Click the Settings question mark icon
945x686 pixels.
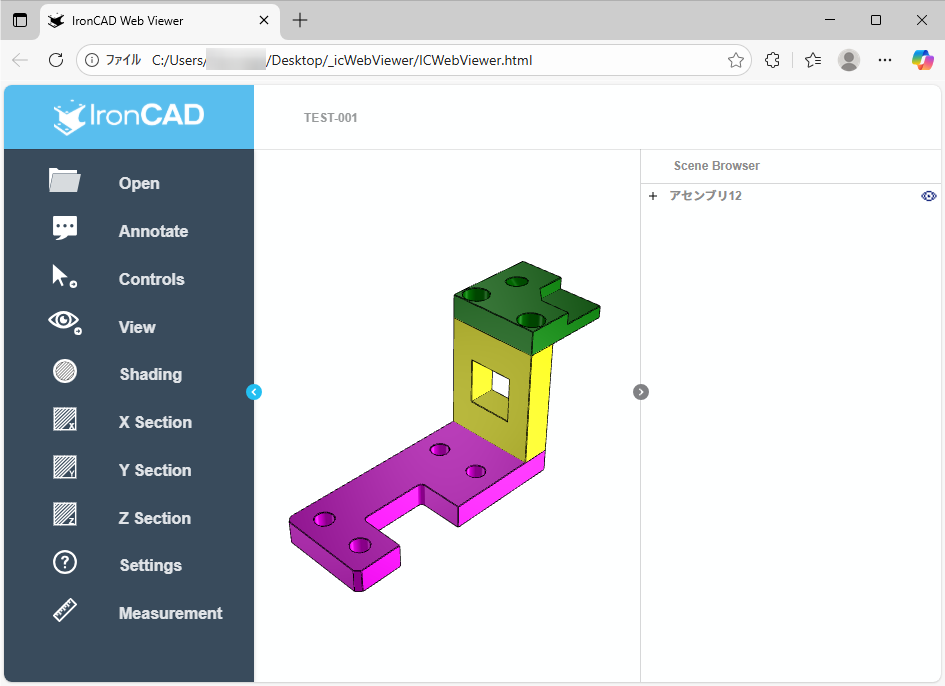(65, 563)
